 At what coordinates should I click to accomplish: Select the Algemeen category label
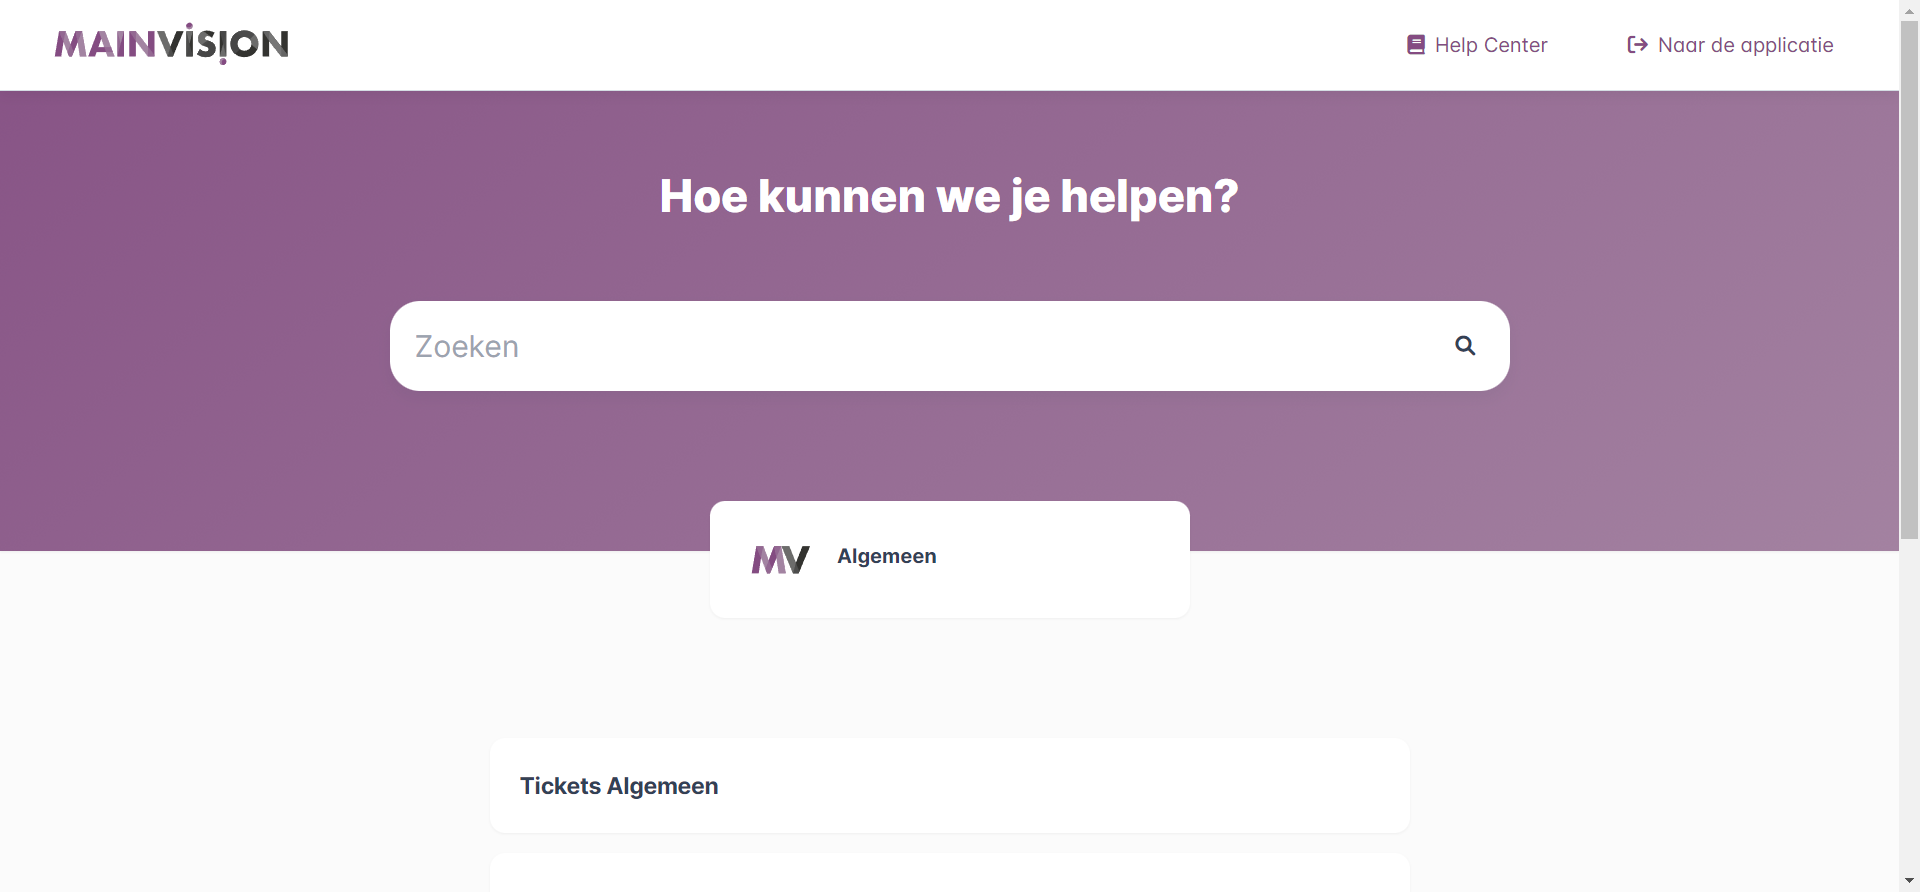click(887, 556)
